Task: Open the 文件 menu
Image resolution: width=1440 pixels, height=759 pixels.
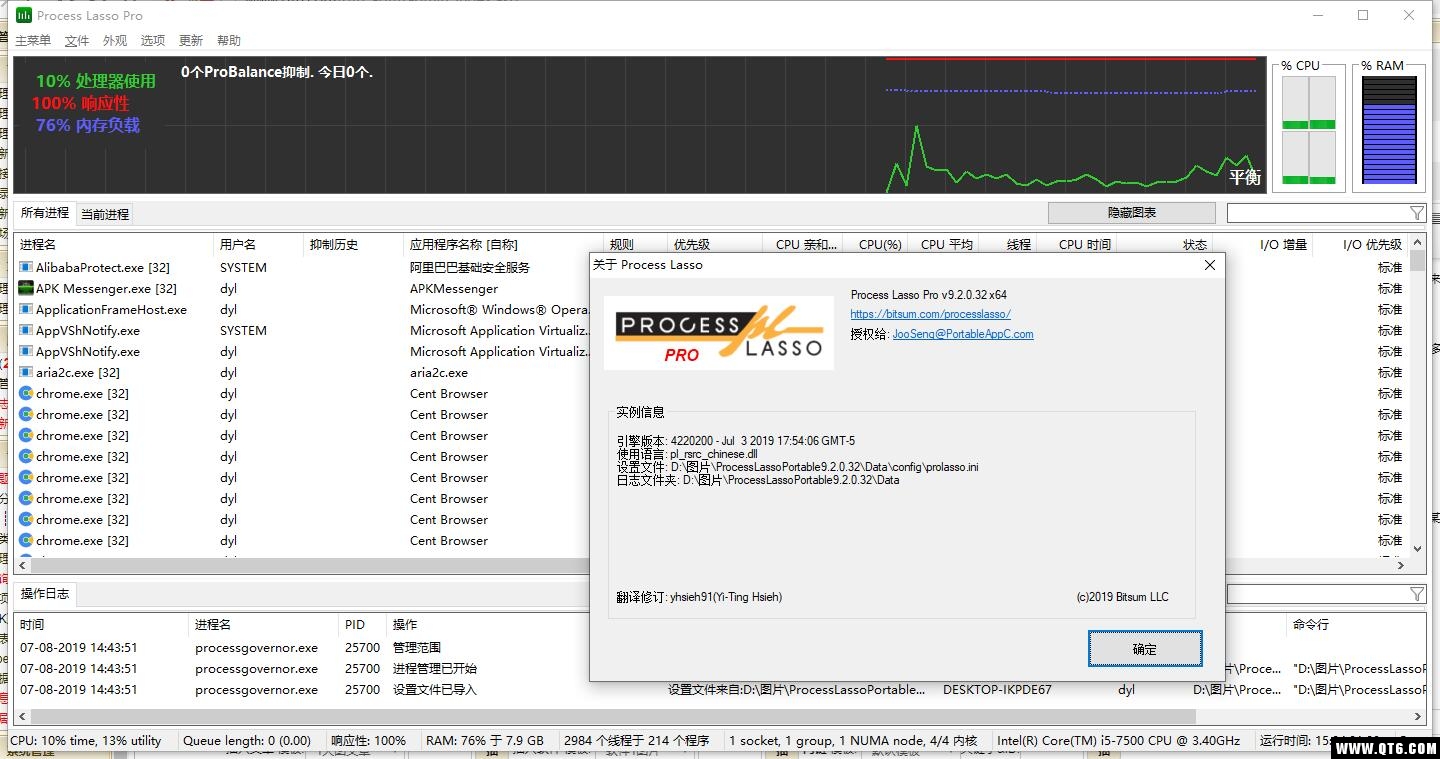Action: [x=77, y=41]
